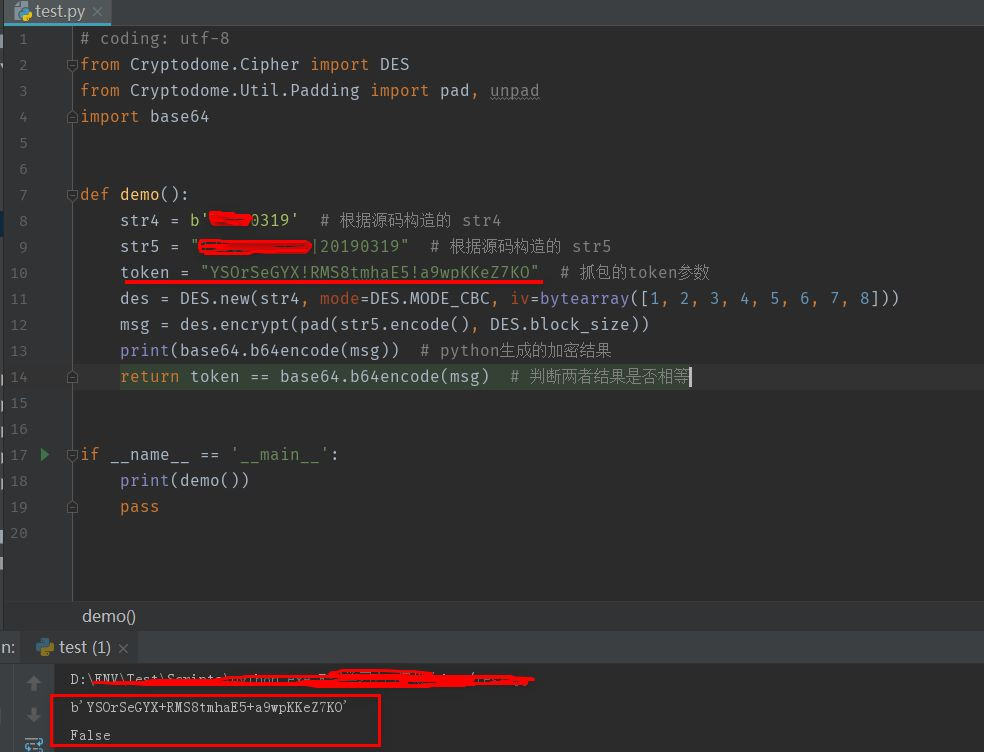Close the test (1) run tab
This screenshot has height=752, width=984.
coord(124,648)
